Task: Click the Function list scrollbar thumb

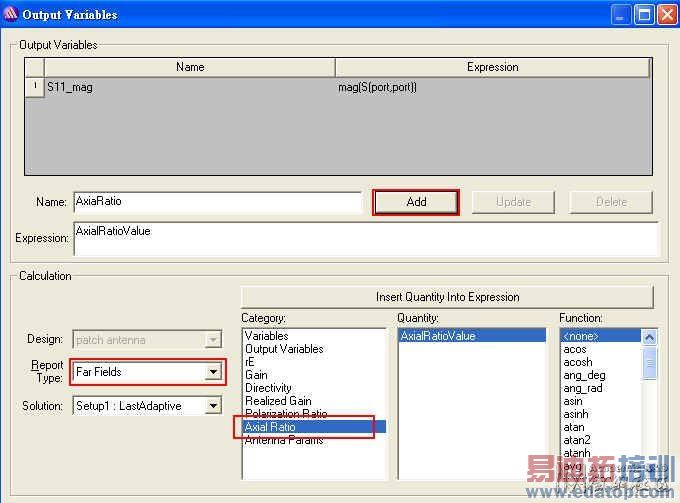Action: (649, 363)
